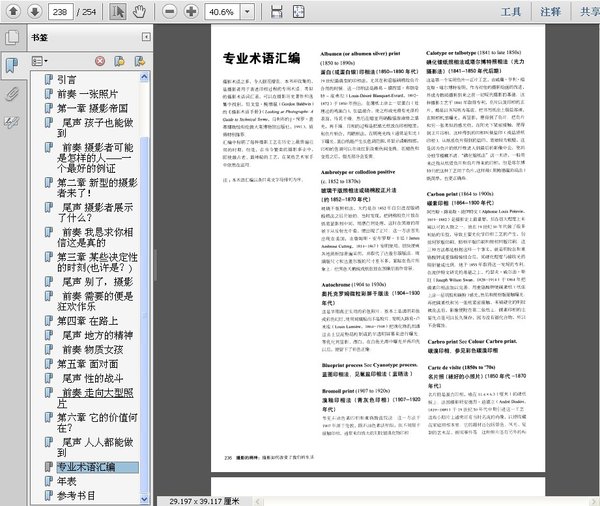This screenshot has height=506, width=600.
Task: Open the 前奏 需要的便是狂欢作乐 bookmark
Action: pyautogui.click(x=95, y=301)
